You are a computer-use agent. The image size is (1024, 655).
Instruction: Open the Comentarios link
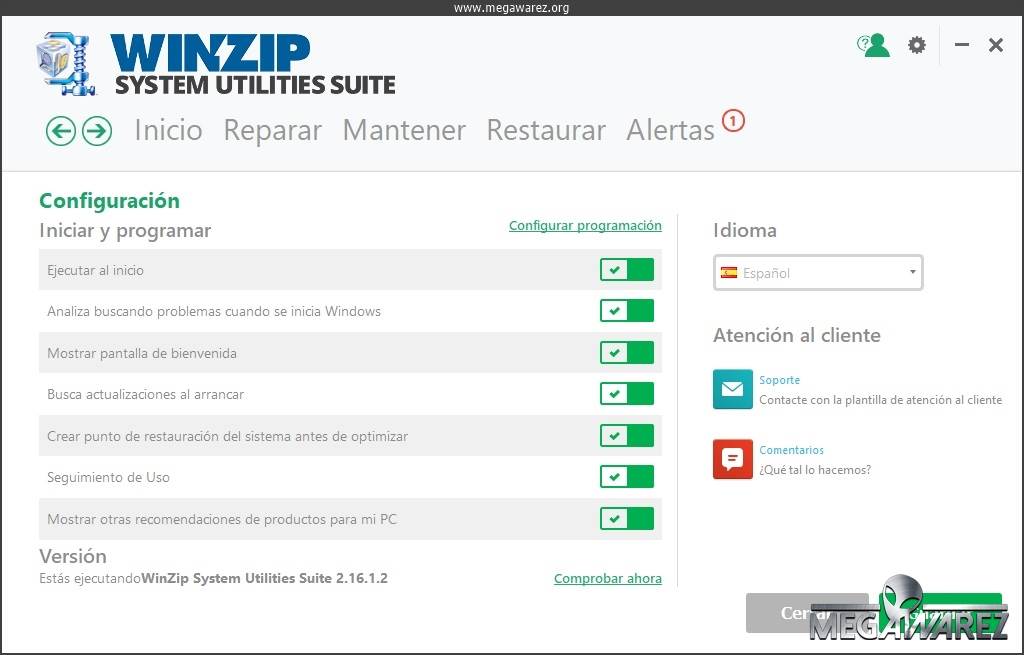[792, 450]
